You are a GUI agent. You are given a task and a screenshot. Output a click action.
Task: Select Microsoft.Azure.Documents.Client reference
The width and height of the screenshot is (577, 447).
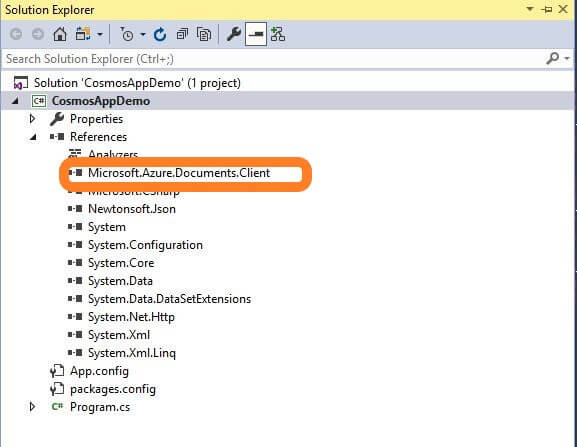pos(179,173)
